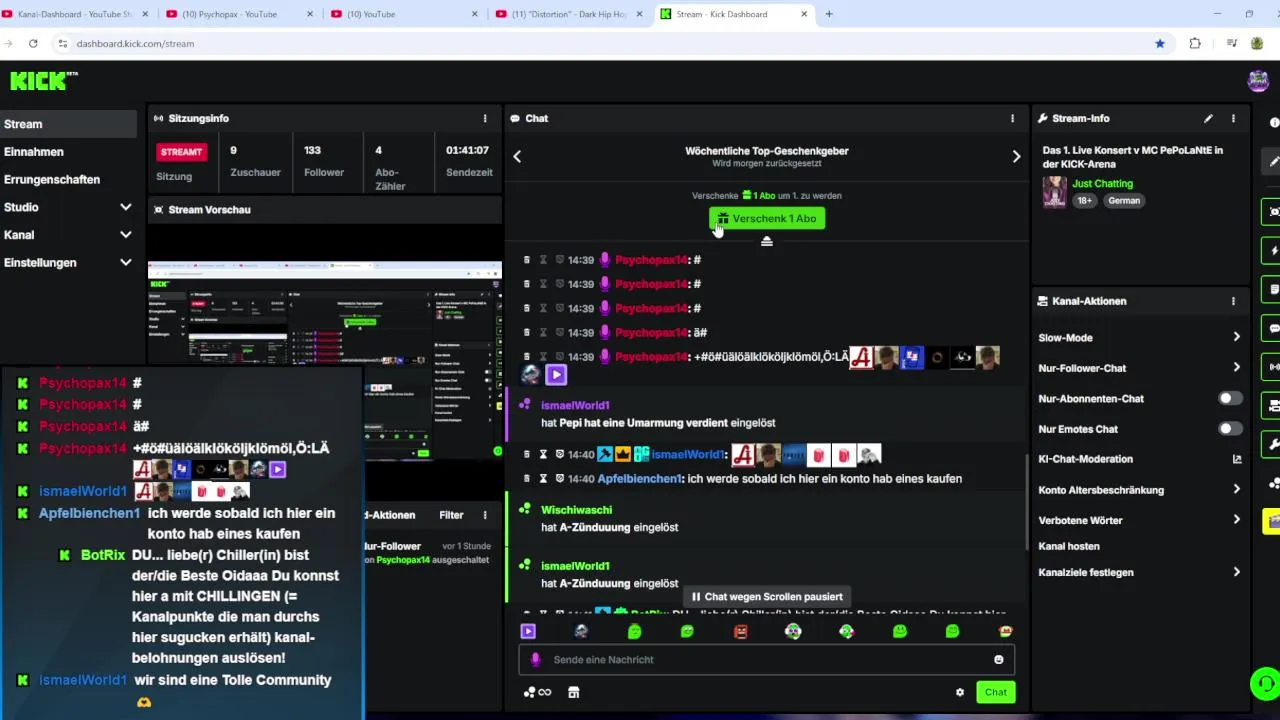This screenshot has width=1280, height=720.
Task: Click ban shield icon on Apfelbienchen1 message
Action: tap(560, 479)
